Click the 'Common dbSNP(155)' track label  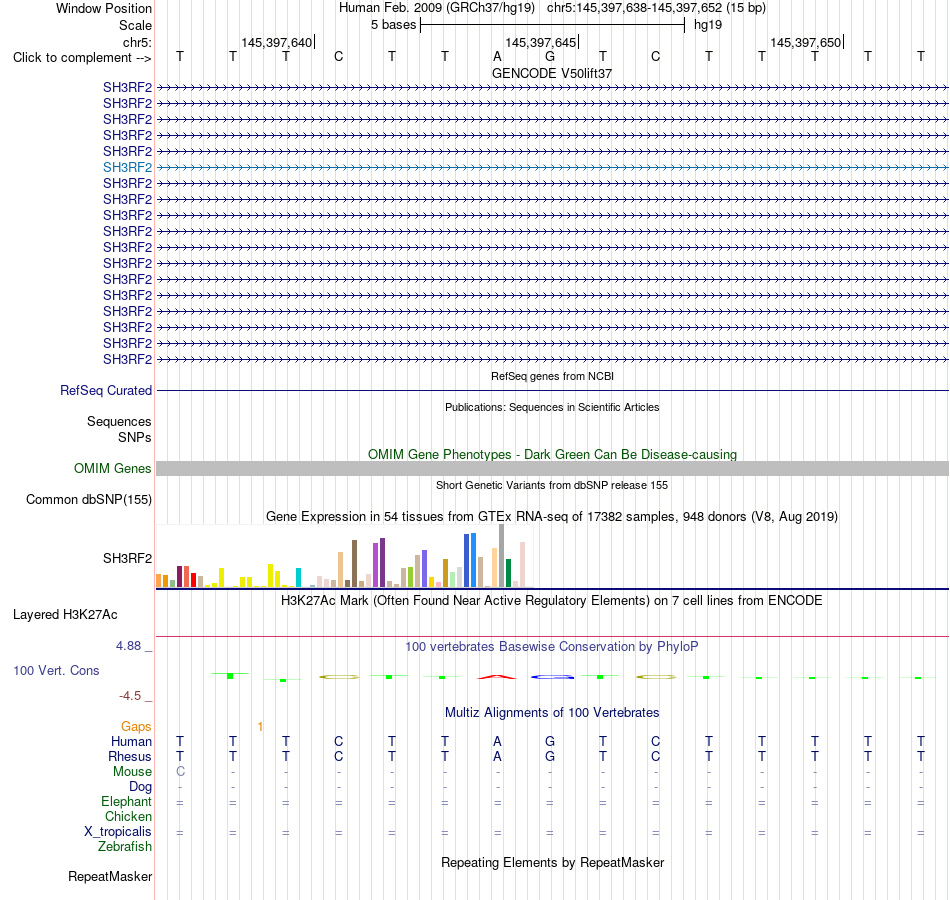click(89, 499)
